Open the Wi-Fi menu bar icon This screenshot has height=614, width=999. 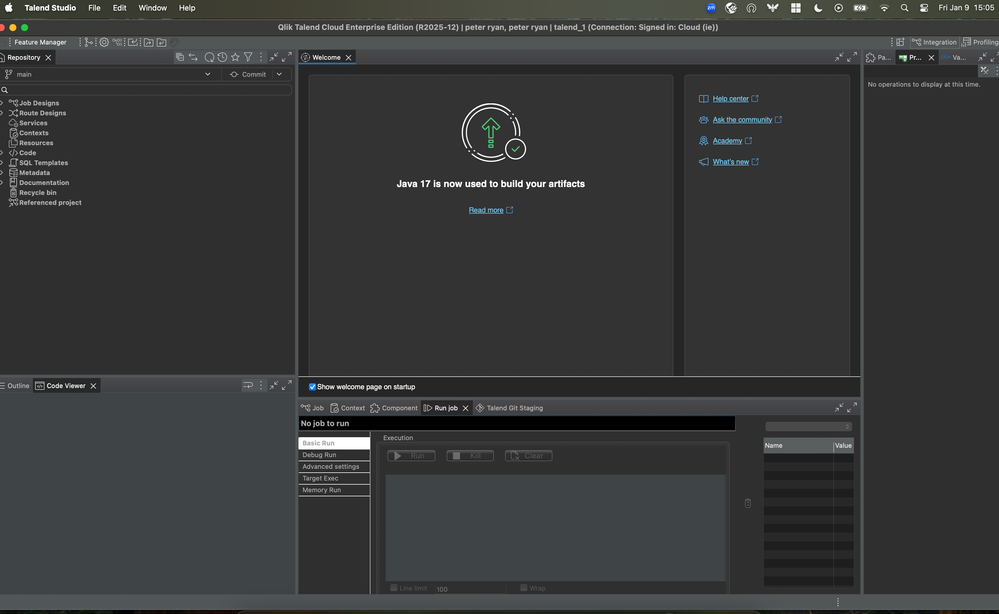pyautogui.click(x=884, y=8)
